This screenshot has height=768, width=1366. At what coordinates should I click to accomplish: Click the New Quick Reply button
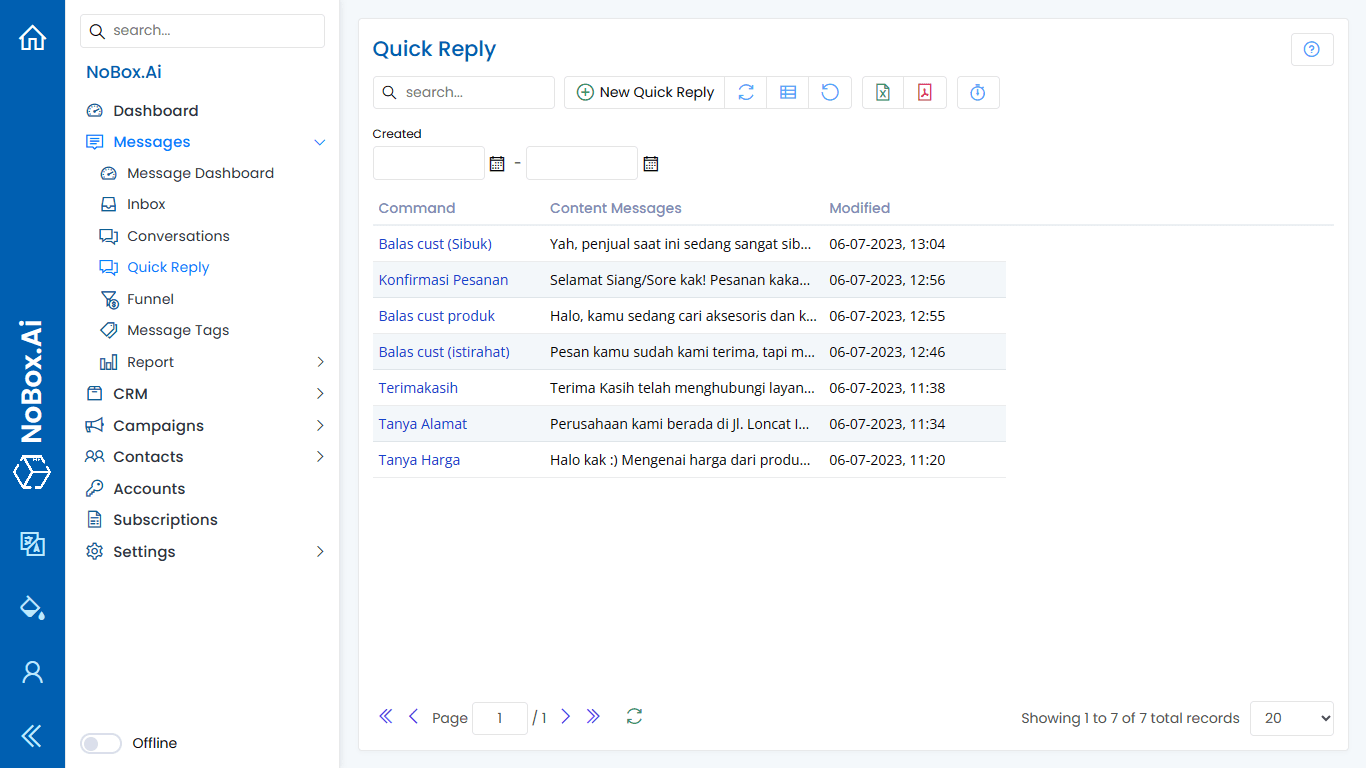point(644,92)
